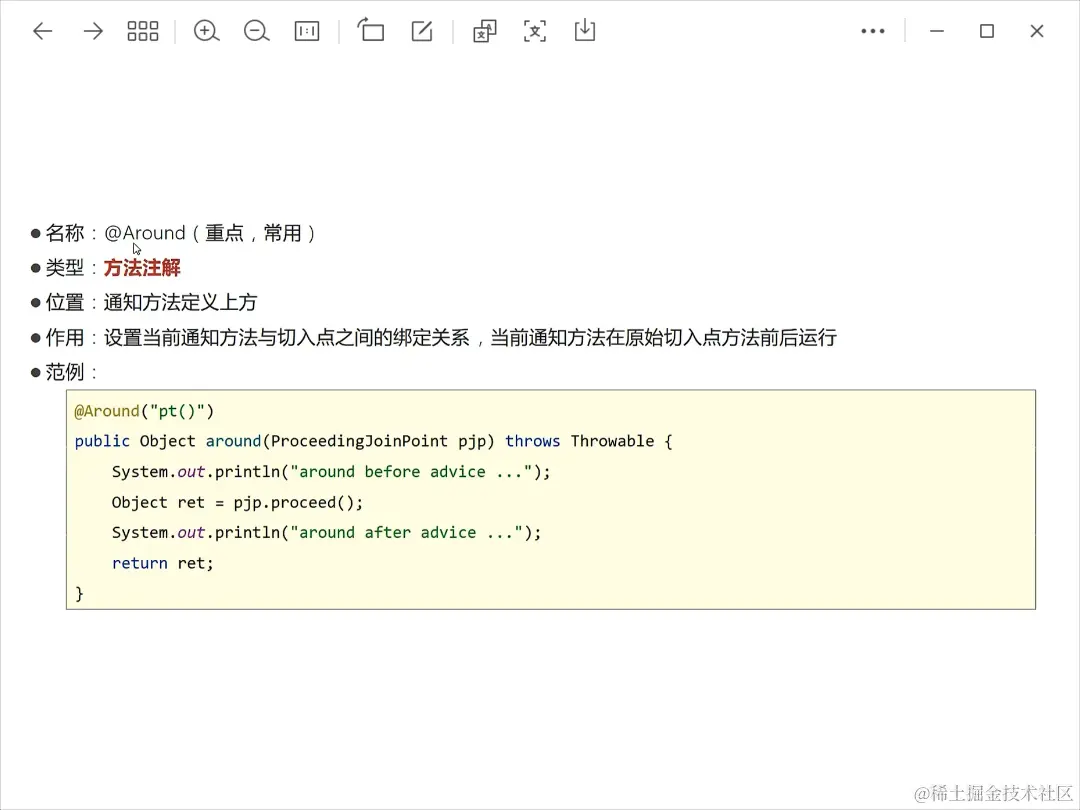
Task: Click the red text '方法注解'
Action: (x=142, y=268)
